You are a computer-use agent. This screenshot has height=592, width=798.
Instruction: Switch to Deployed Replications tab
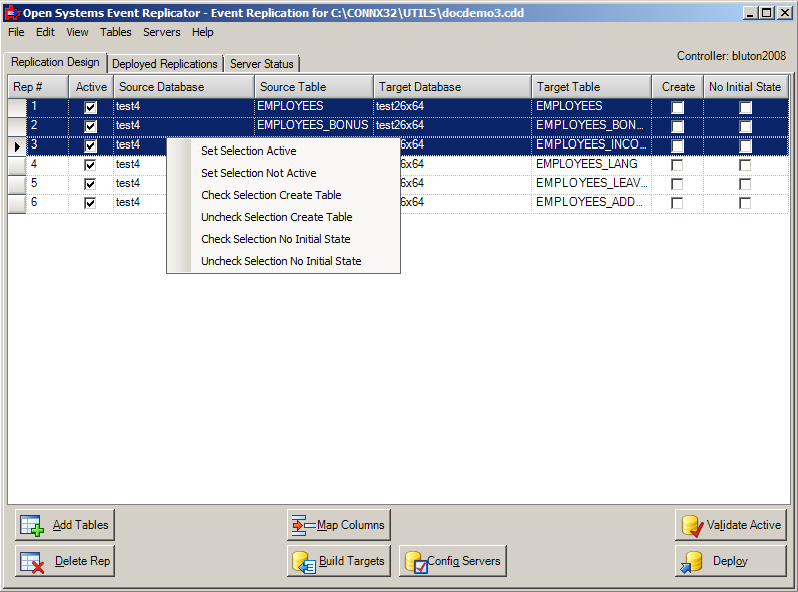point(165,64)
